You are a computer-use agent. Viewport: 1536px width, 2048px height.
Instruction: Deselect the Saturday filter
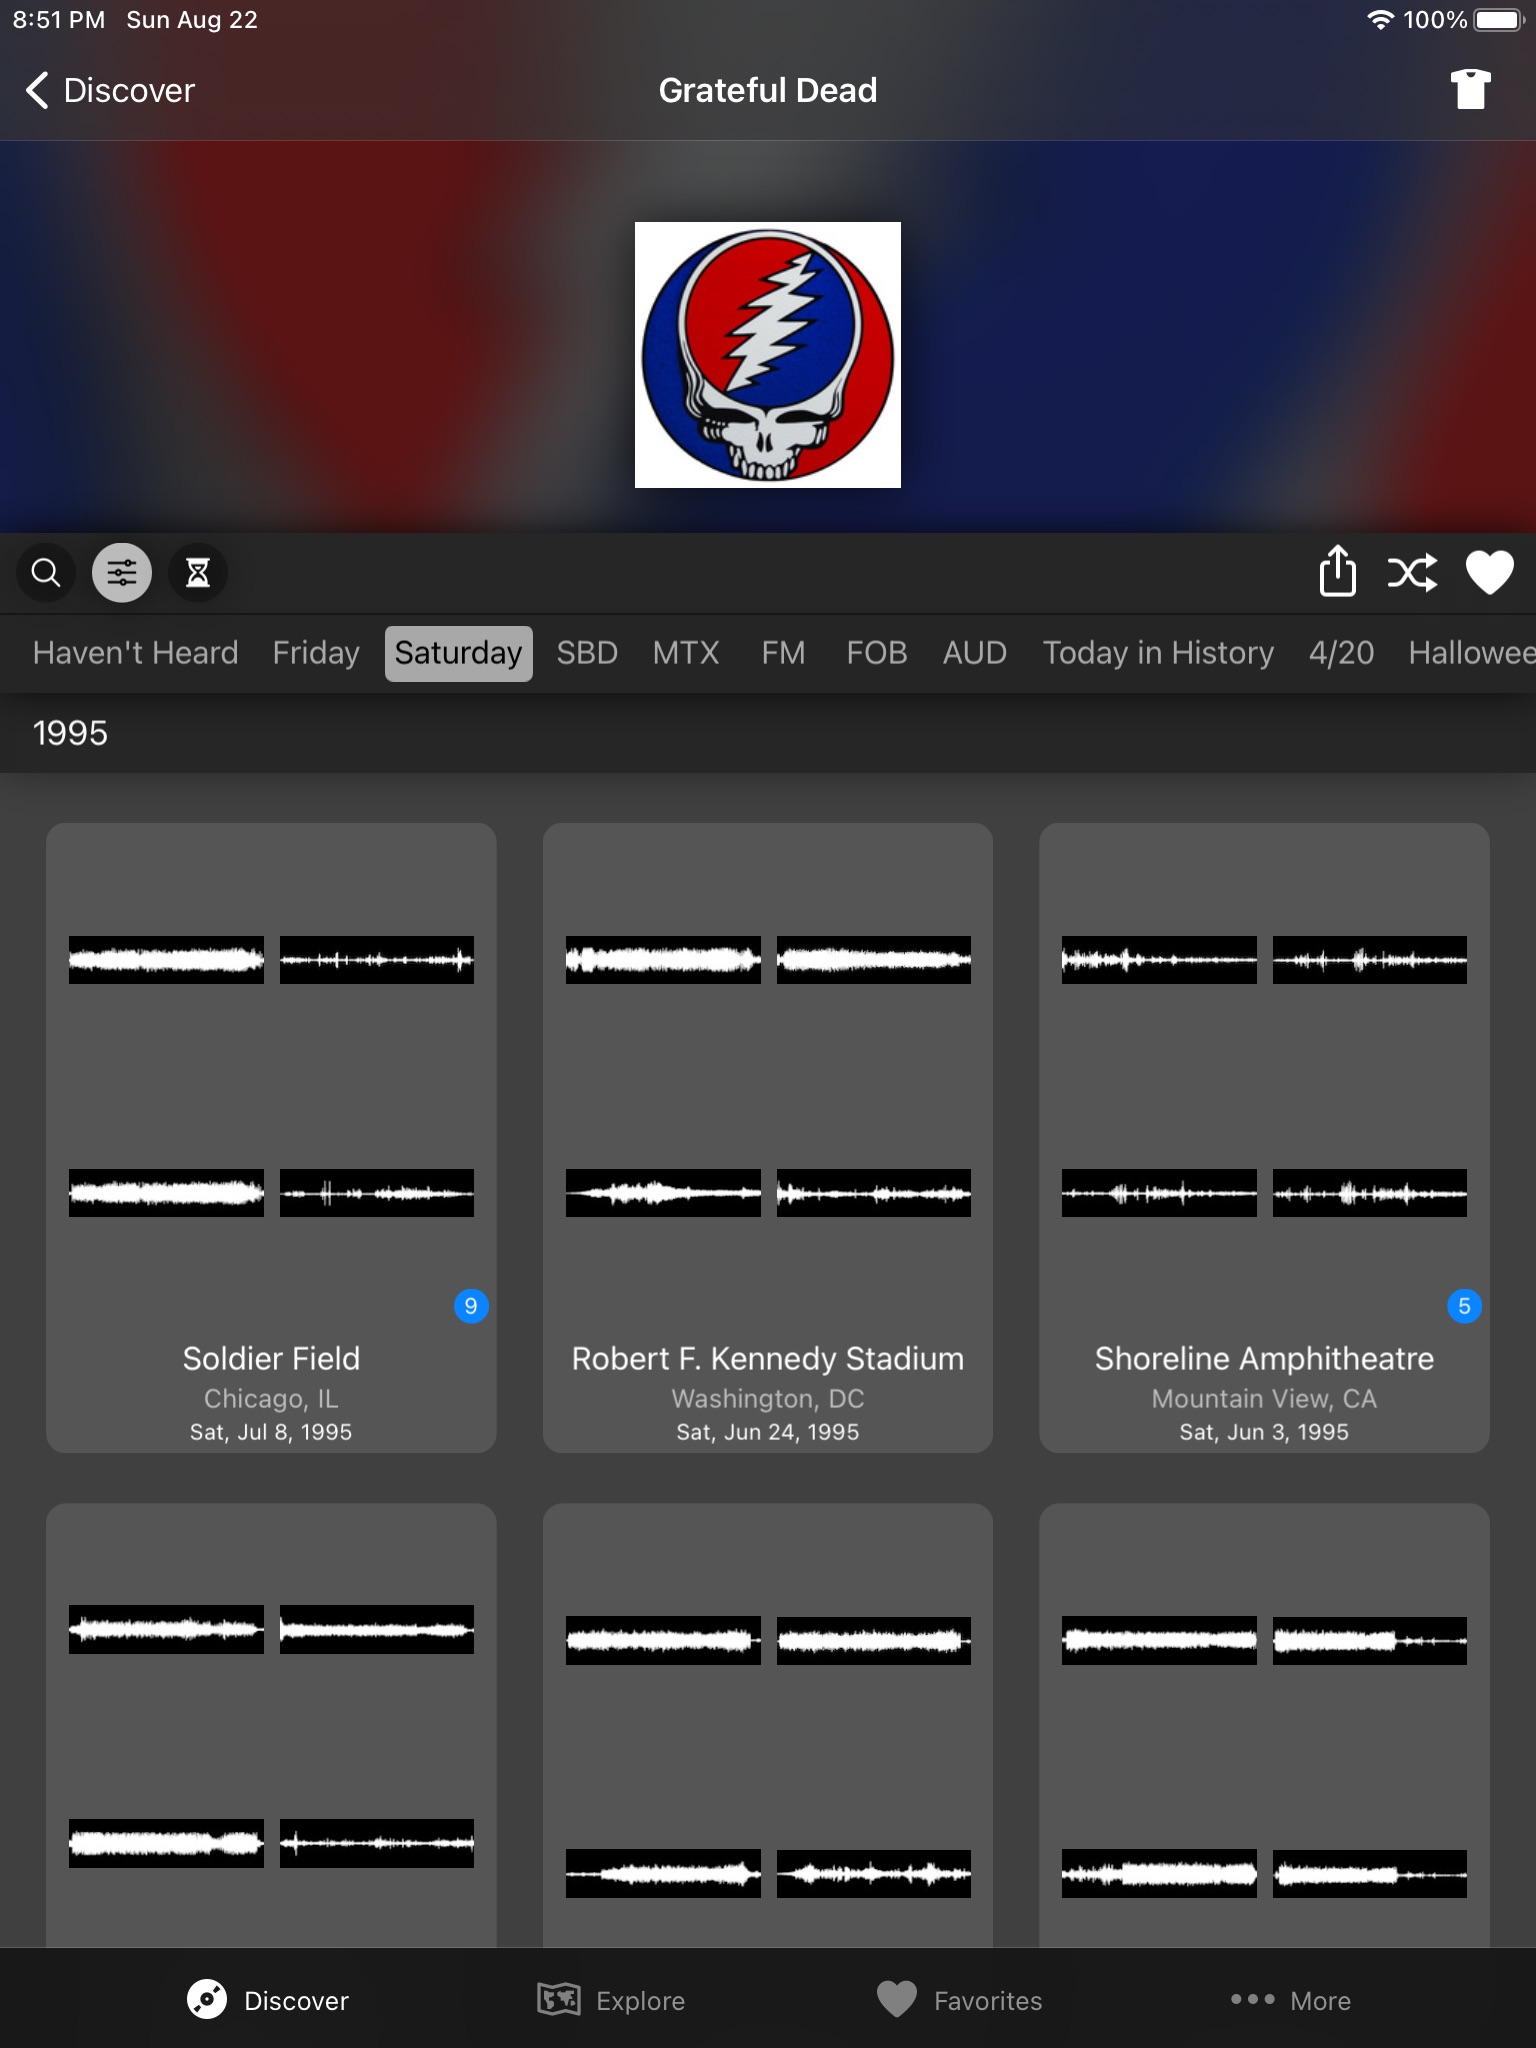click(459, 653)
